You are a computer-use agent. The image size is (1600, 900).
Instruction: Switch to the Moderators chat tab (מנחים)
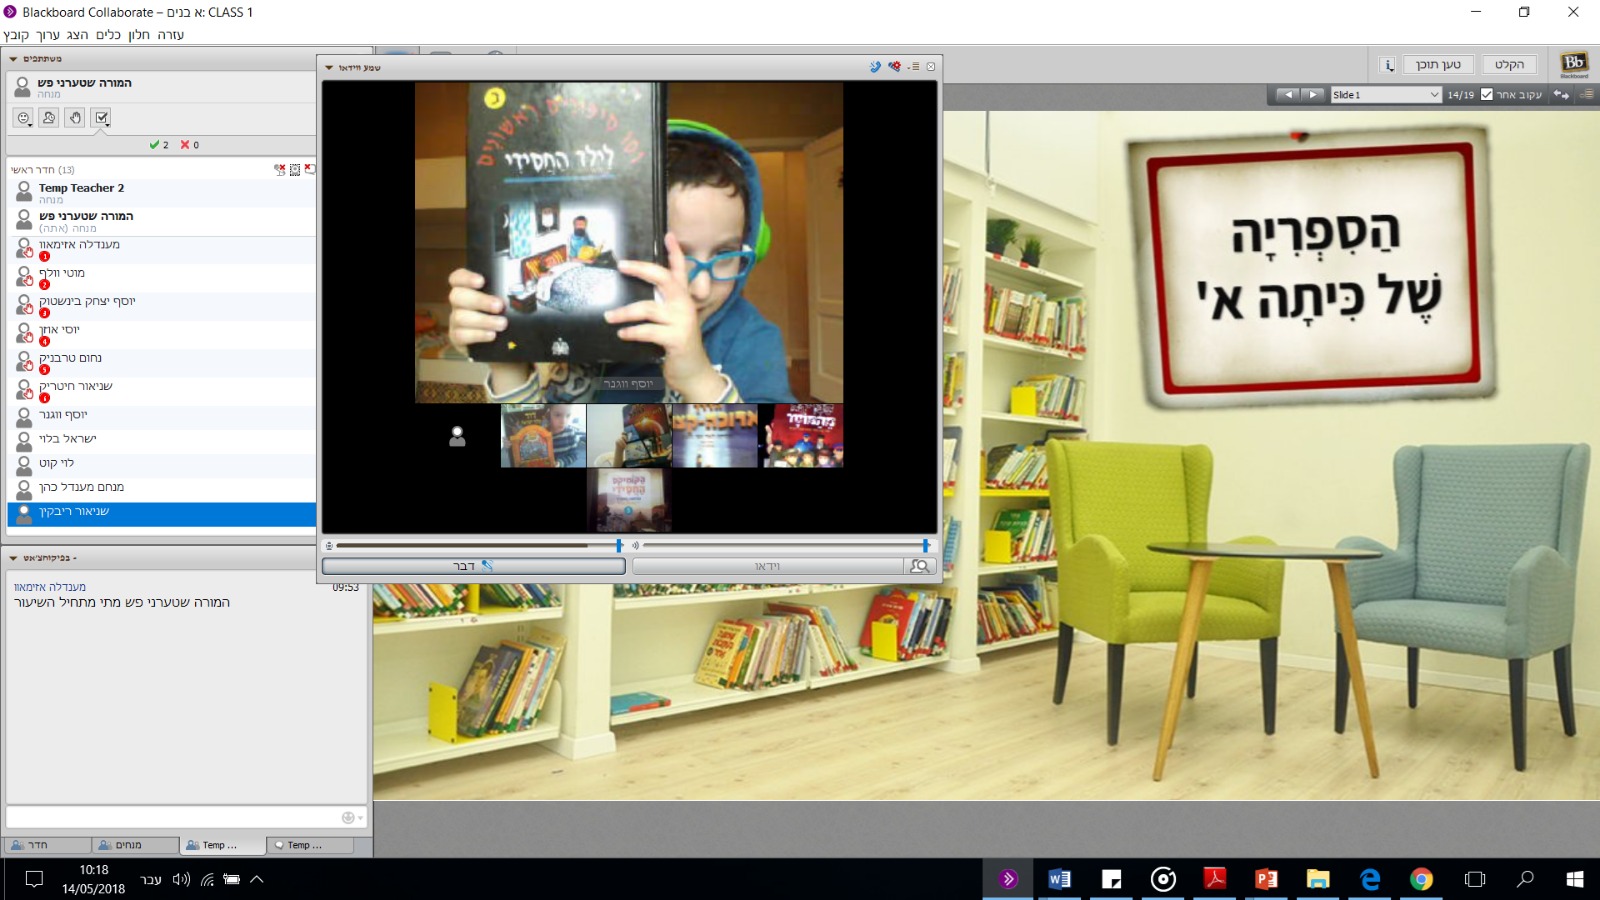(x=135, y=845)
